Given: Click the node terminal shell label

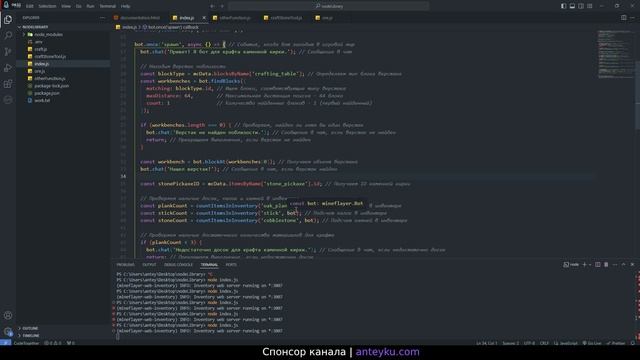Looking at the screenshot, I should pos(571,264).
